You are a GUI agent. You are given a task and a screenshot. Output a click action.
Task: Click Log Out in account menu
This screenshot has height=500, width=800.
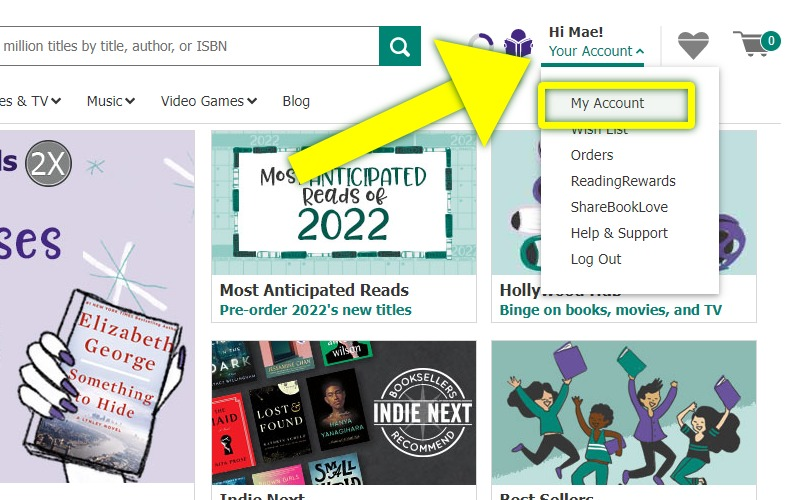[x=596, y=259]
